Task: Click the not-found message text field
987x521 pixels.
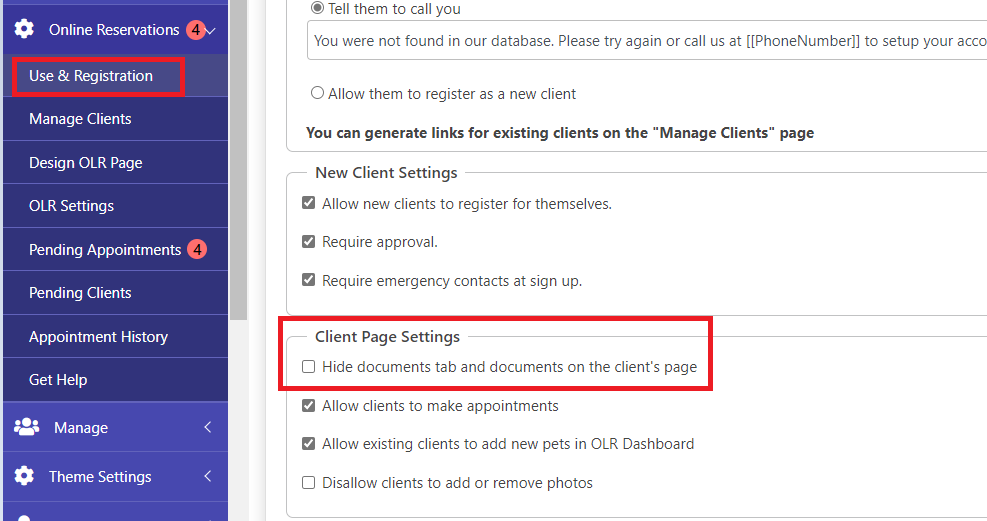Action: tap(647, 41)
